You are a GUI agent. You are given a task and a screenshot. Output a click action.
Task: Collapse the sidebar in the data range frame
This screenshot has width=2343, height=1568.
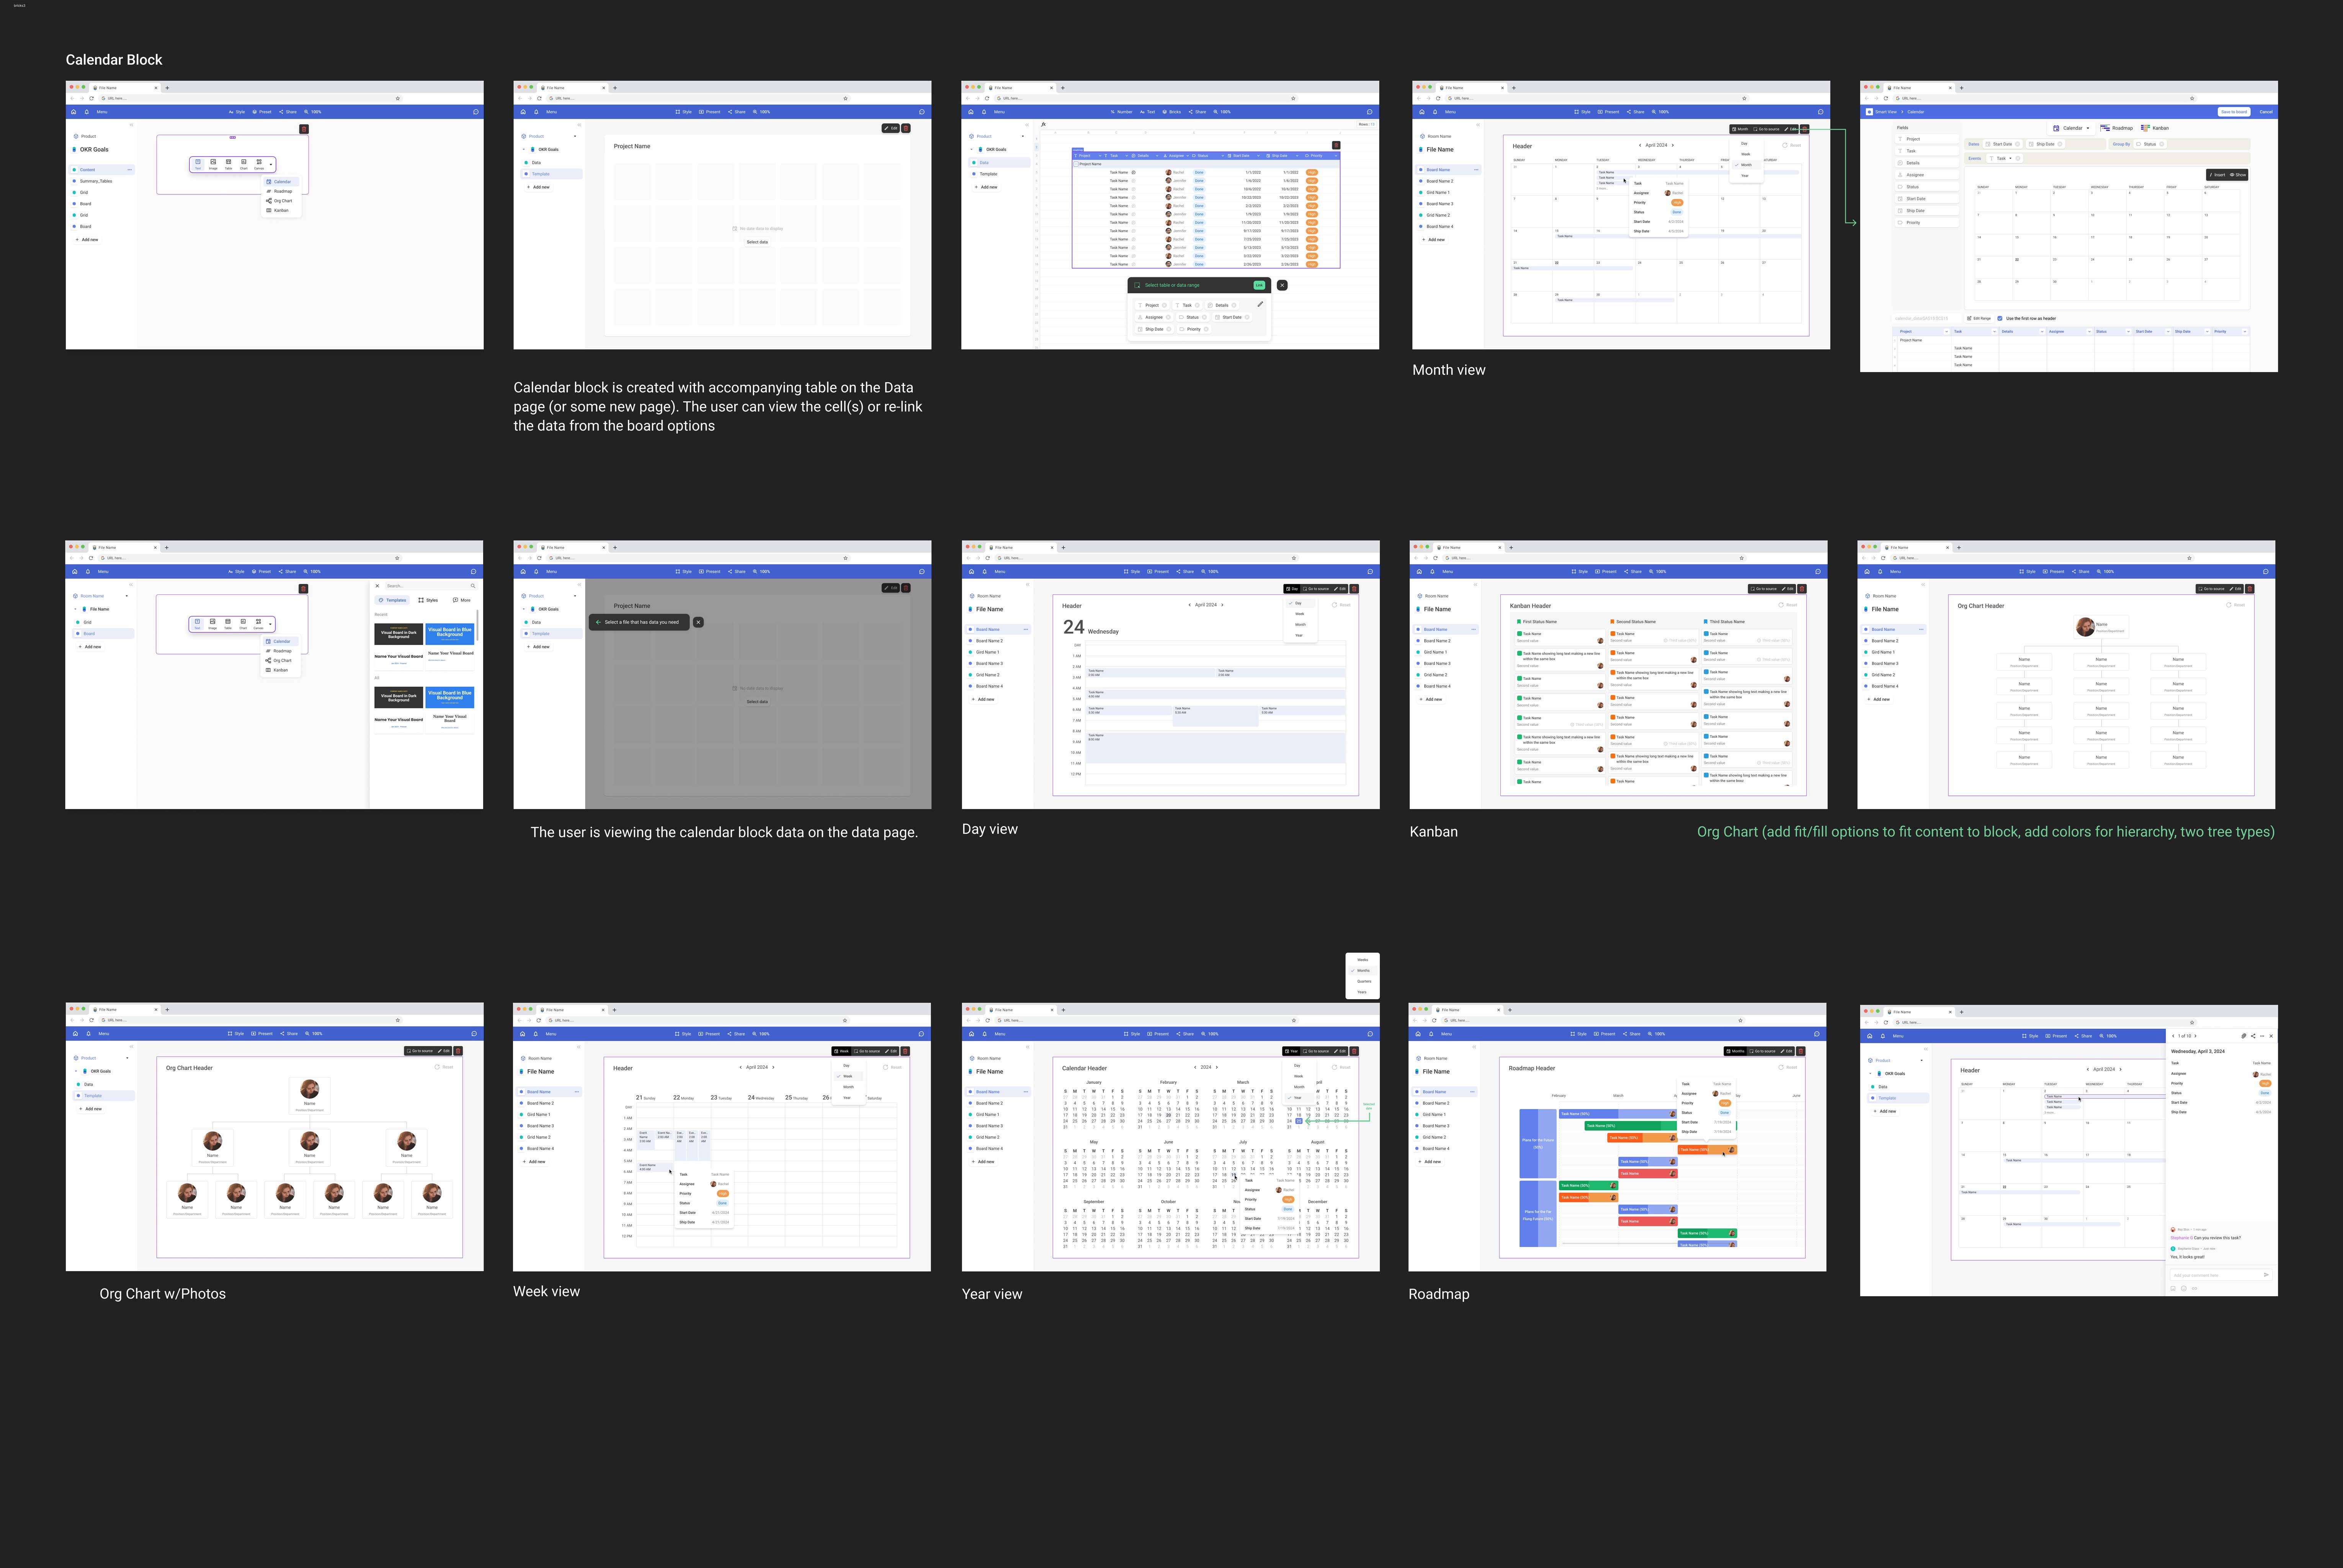coord(1027,125)
